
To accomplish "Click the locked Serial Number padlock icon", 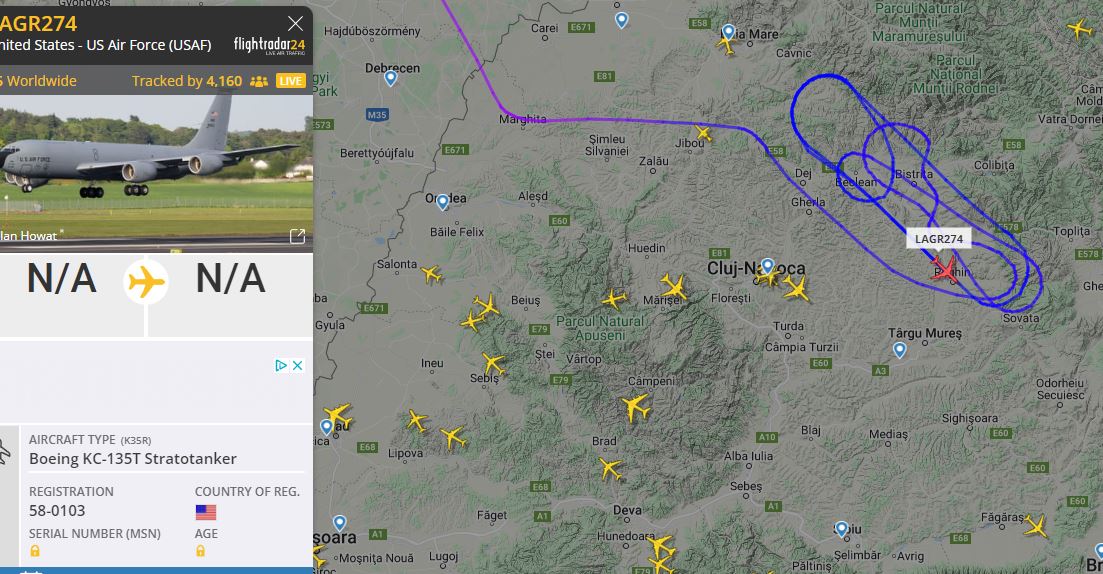I will [x=34, y=551].
